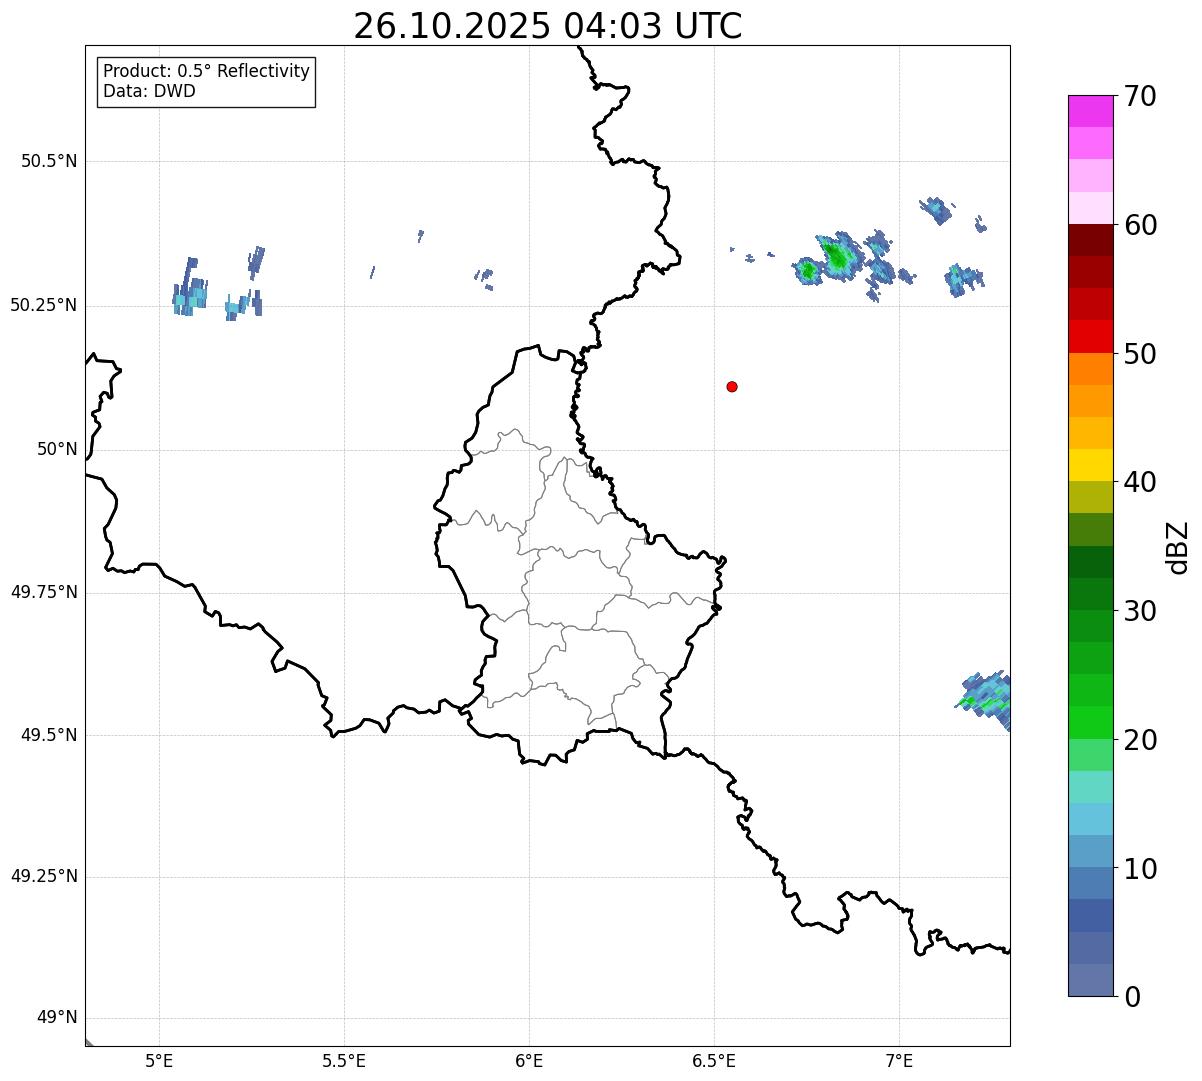The width and height of the screenshot is (1202, 1081).
Task: Pick the olive band just below 40
Action: coord(1090,497)
